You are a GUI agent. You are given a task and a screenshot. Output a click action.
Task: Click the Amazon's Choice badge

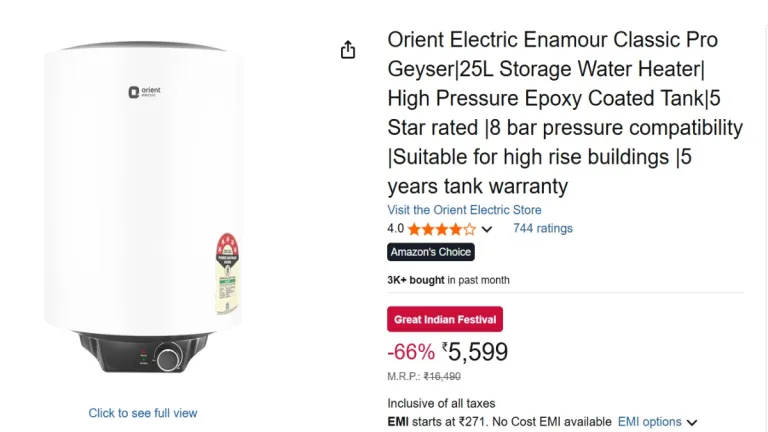pyautogui.click(x=431, y=252)
